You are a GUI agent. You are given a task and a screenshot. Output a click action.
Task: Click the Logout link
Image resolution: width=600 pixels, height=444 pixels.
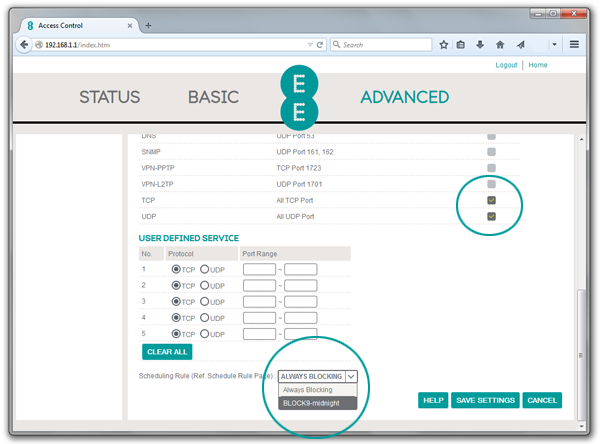pyautogui.click(x=506, y=65)
